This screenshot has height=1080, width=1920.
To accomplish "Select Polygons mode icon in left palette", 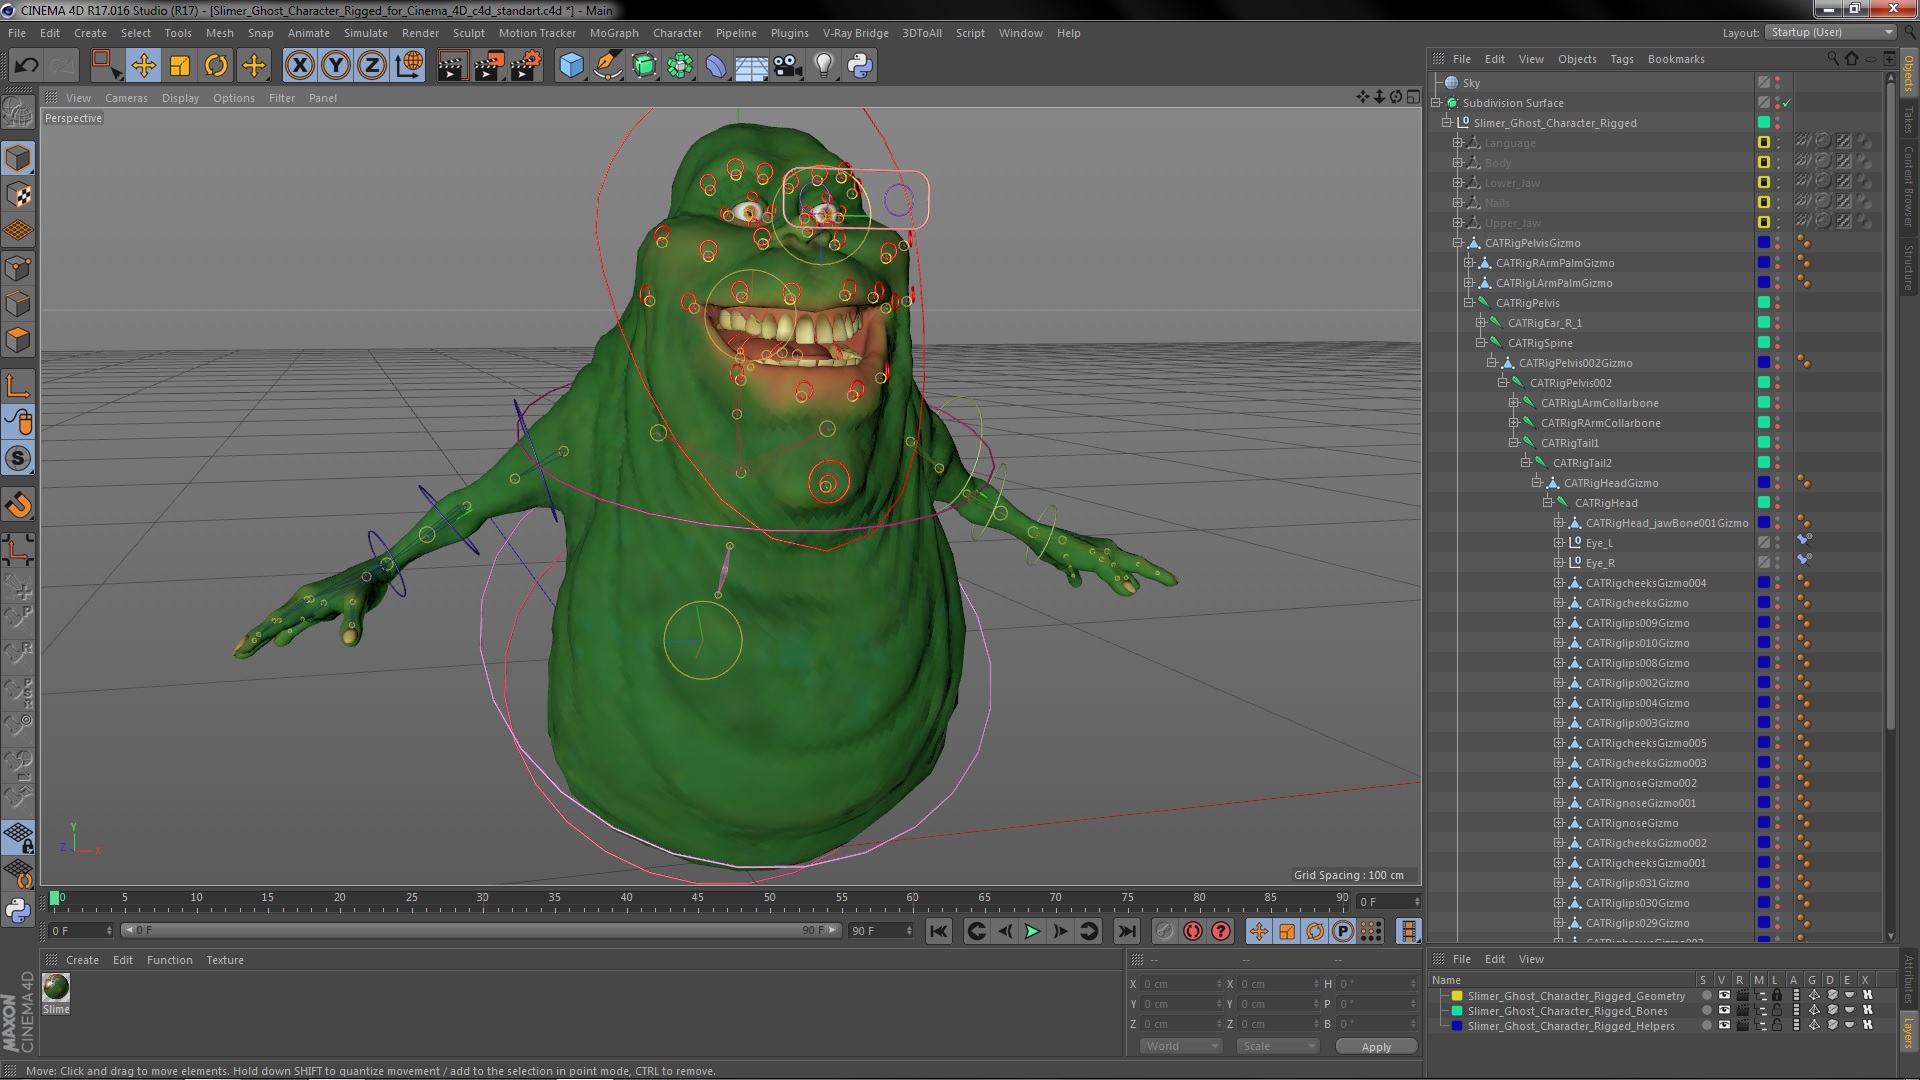I will click(x=18, y=341).
